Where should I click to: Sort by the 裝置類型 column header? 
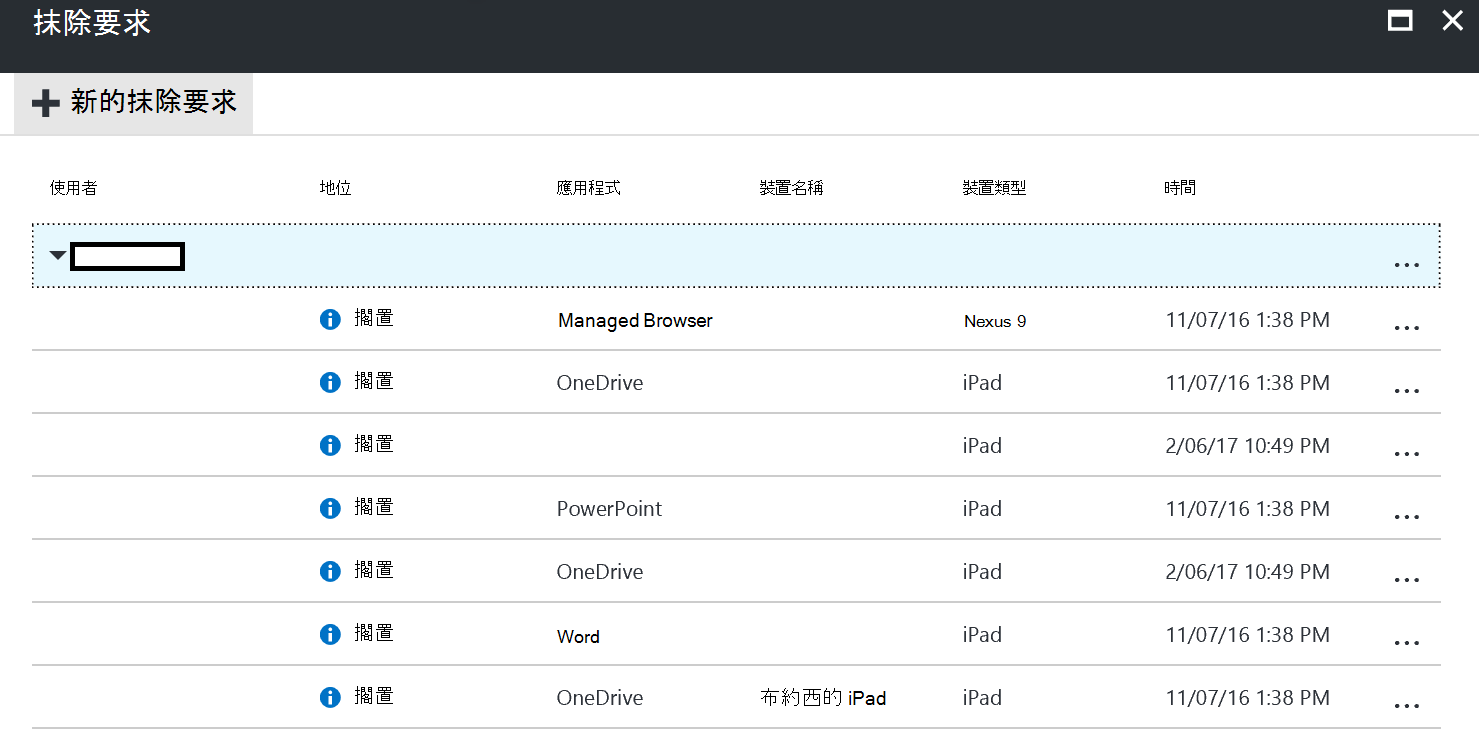(994, 188)
